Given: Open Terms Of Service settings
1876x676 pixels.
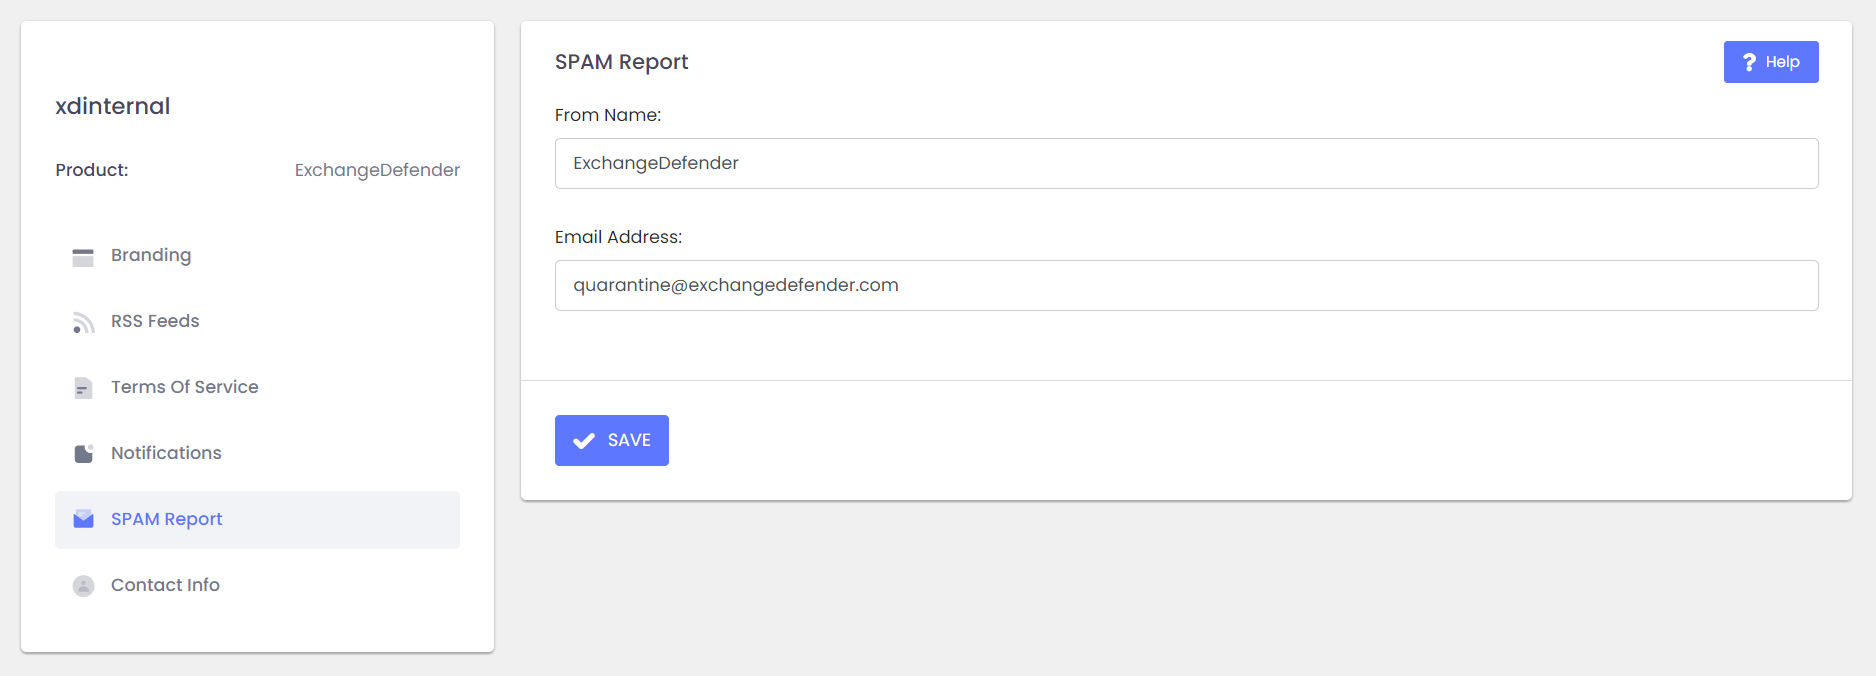Looking at the screenshot, I should (184, 387).
